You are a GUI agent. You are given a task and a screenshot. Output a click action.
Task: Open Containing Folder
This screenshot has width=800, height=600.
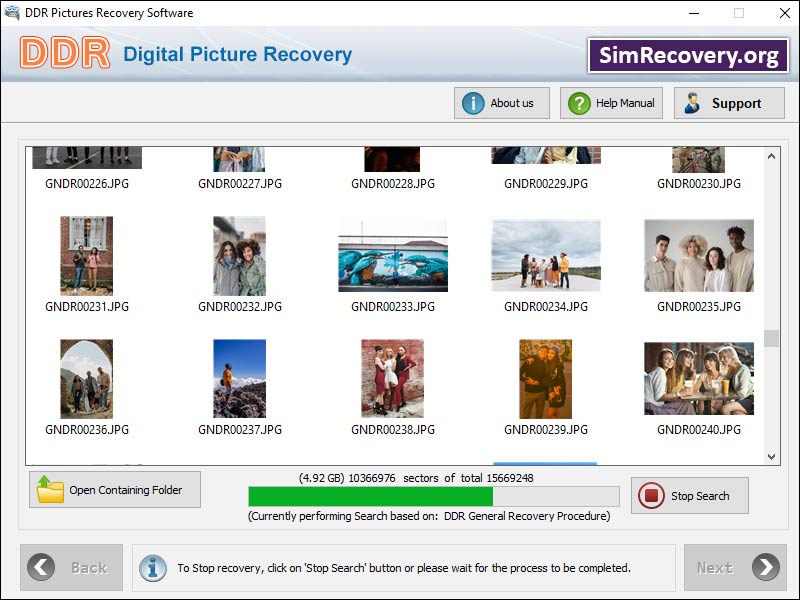point(114,489)
